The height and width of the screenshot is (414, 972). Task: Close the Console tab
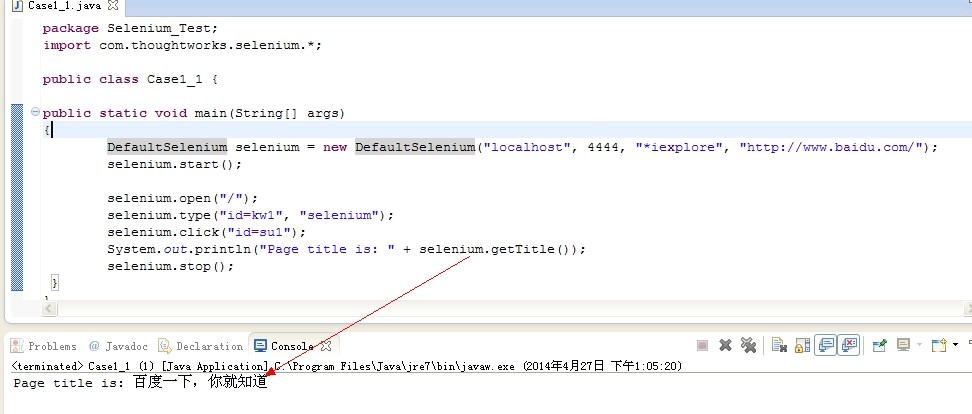point(326,346)
